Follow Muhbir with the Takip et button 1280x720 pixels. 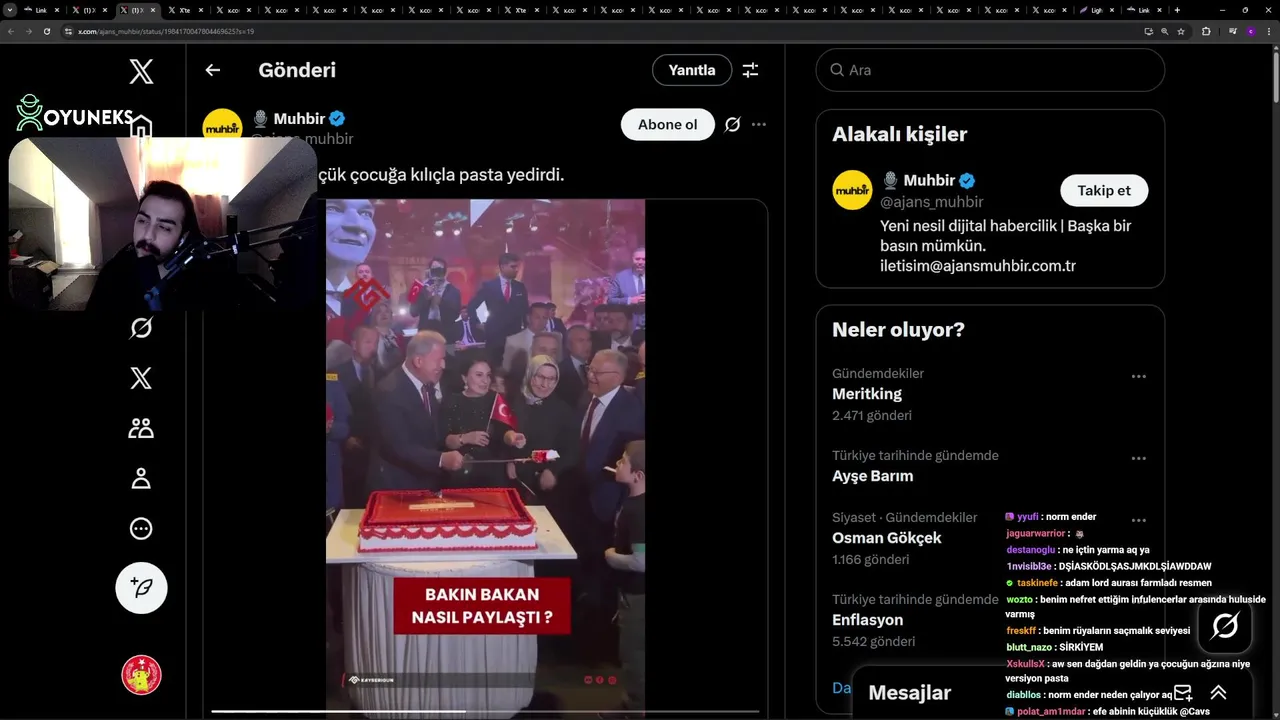[x=1104, y=190]
